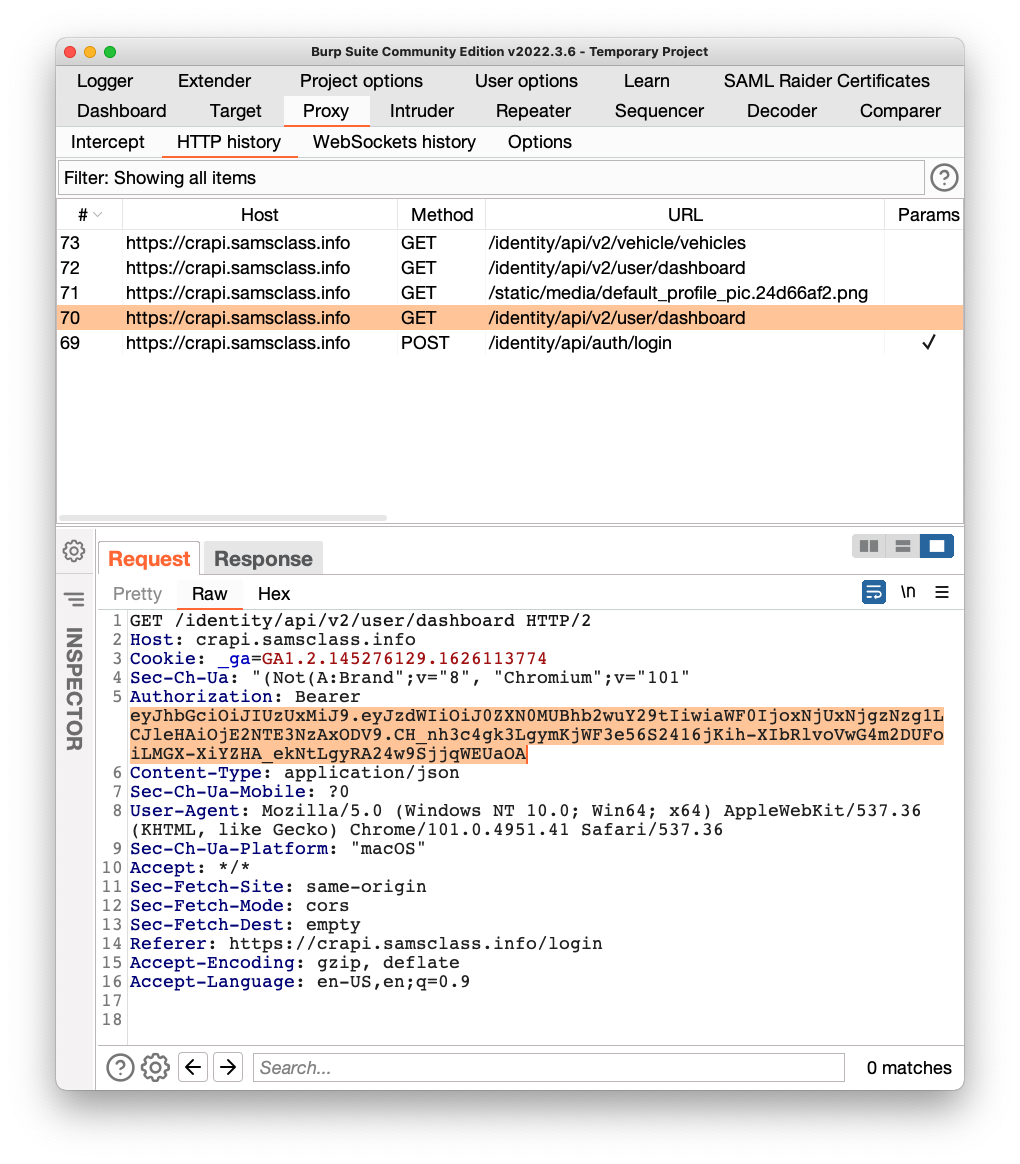Switch to the Response tab

point(263,558)
